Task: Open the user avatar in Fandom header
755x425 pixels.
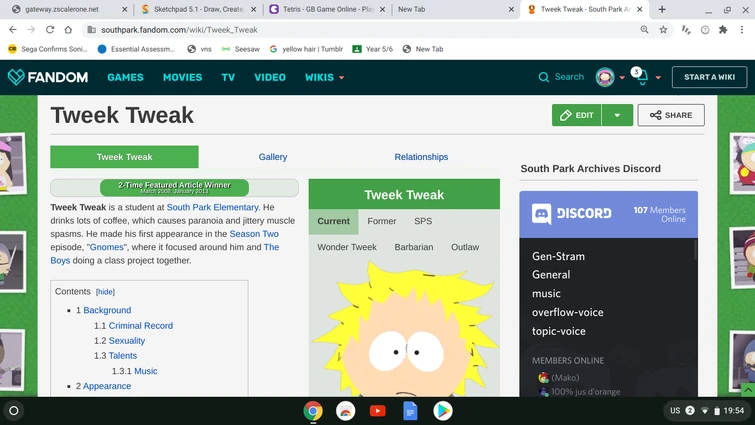Action: point(605,77)
